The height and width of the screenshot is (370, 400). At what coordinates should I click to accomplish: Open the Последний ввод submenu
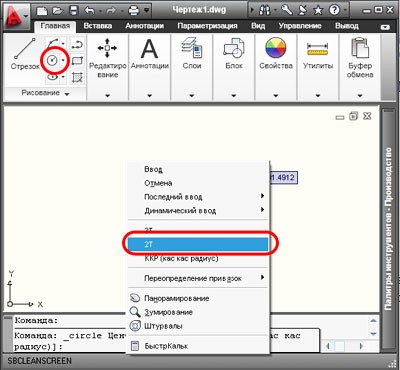click(x=198, y=197)
